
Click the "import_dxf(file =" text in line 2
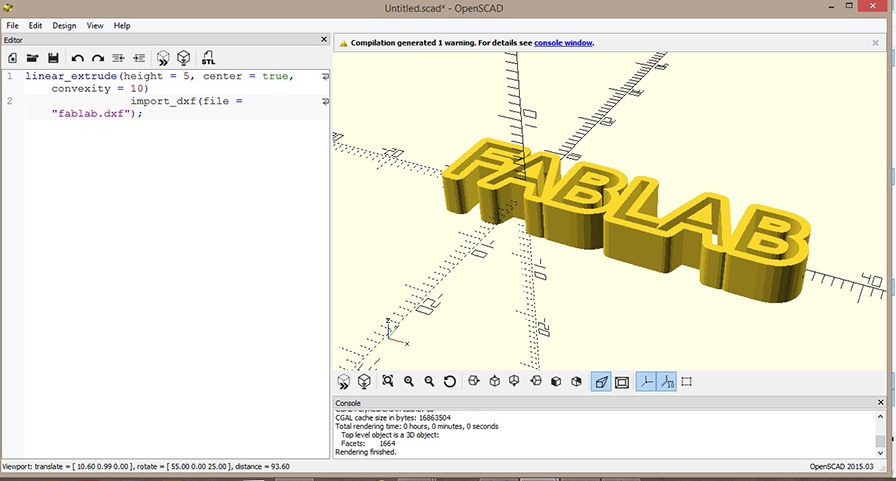187,101
